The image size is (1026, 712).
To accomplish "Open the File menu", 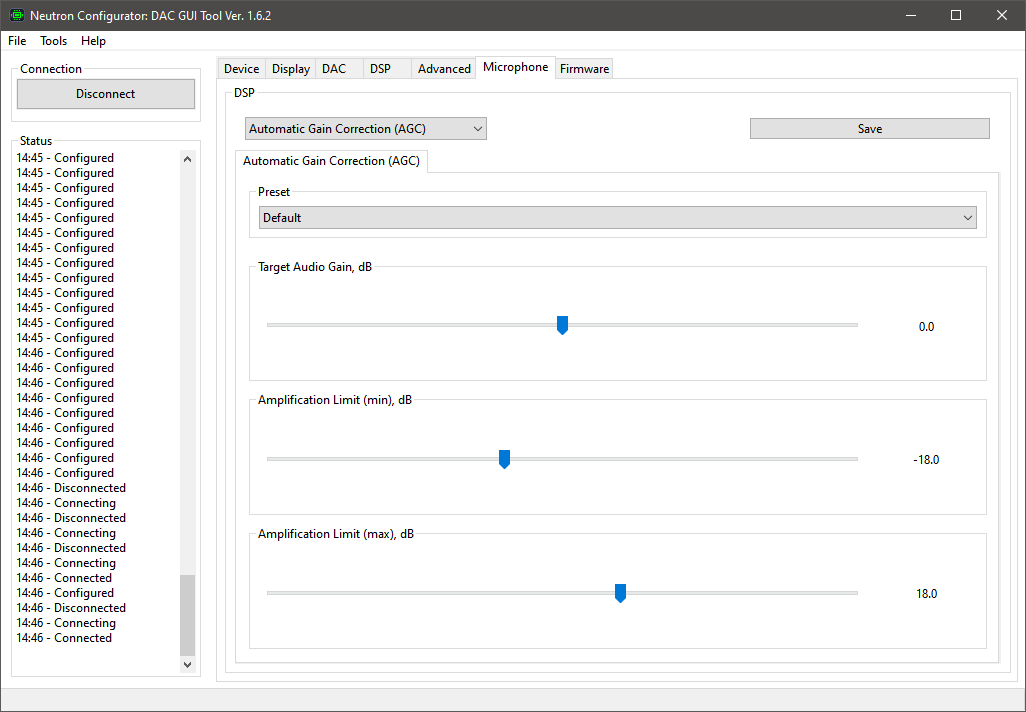I will point(17,41).
